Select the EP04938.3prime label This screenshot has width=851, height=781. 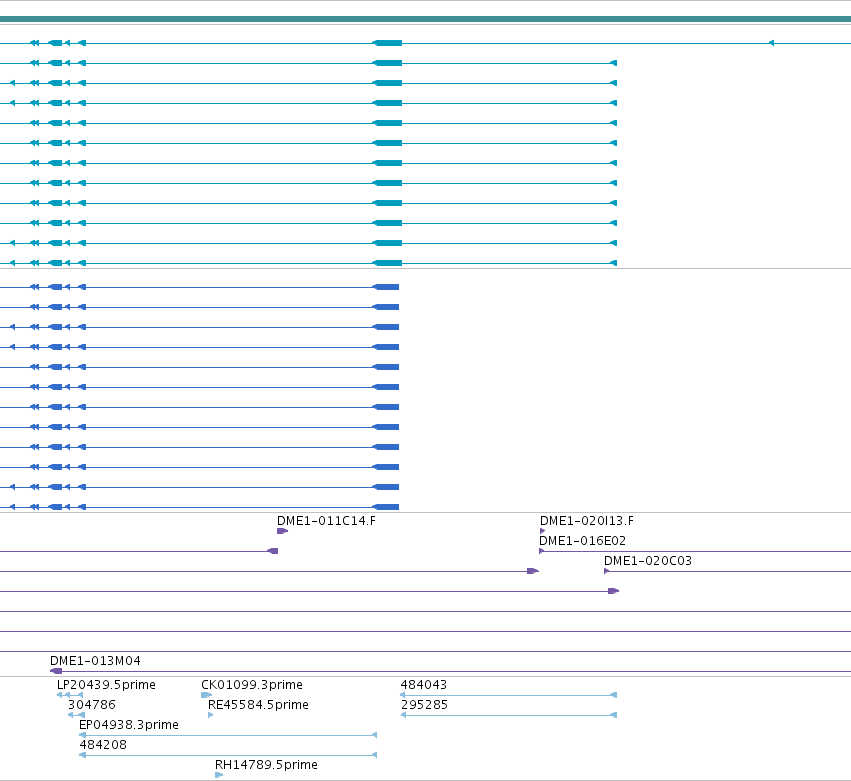click(129, 725)
